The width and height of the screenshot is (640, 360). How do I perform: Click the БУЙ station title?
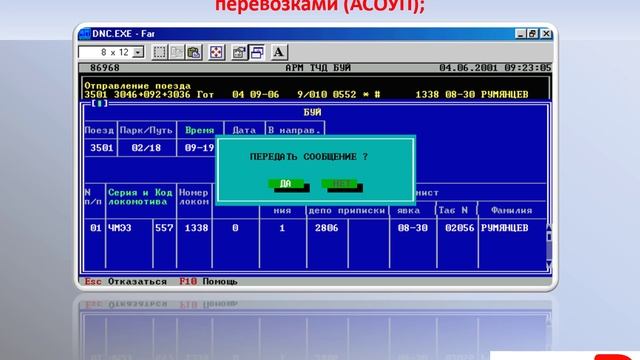pos(312,112)
